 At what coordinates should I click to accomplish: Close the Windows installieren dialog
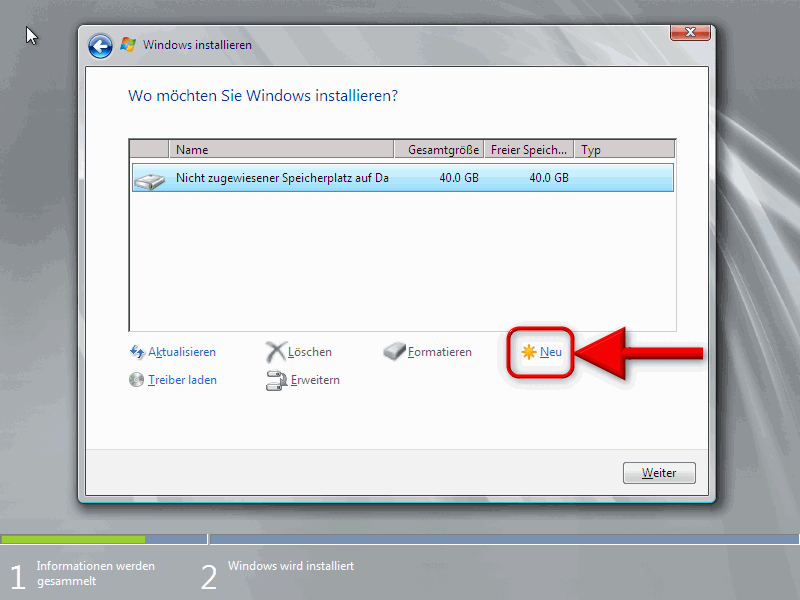pos(691,34)
